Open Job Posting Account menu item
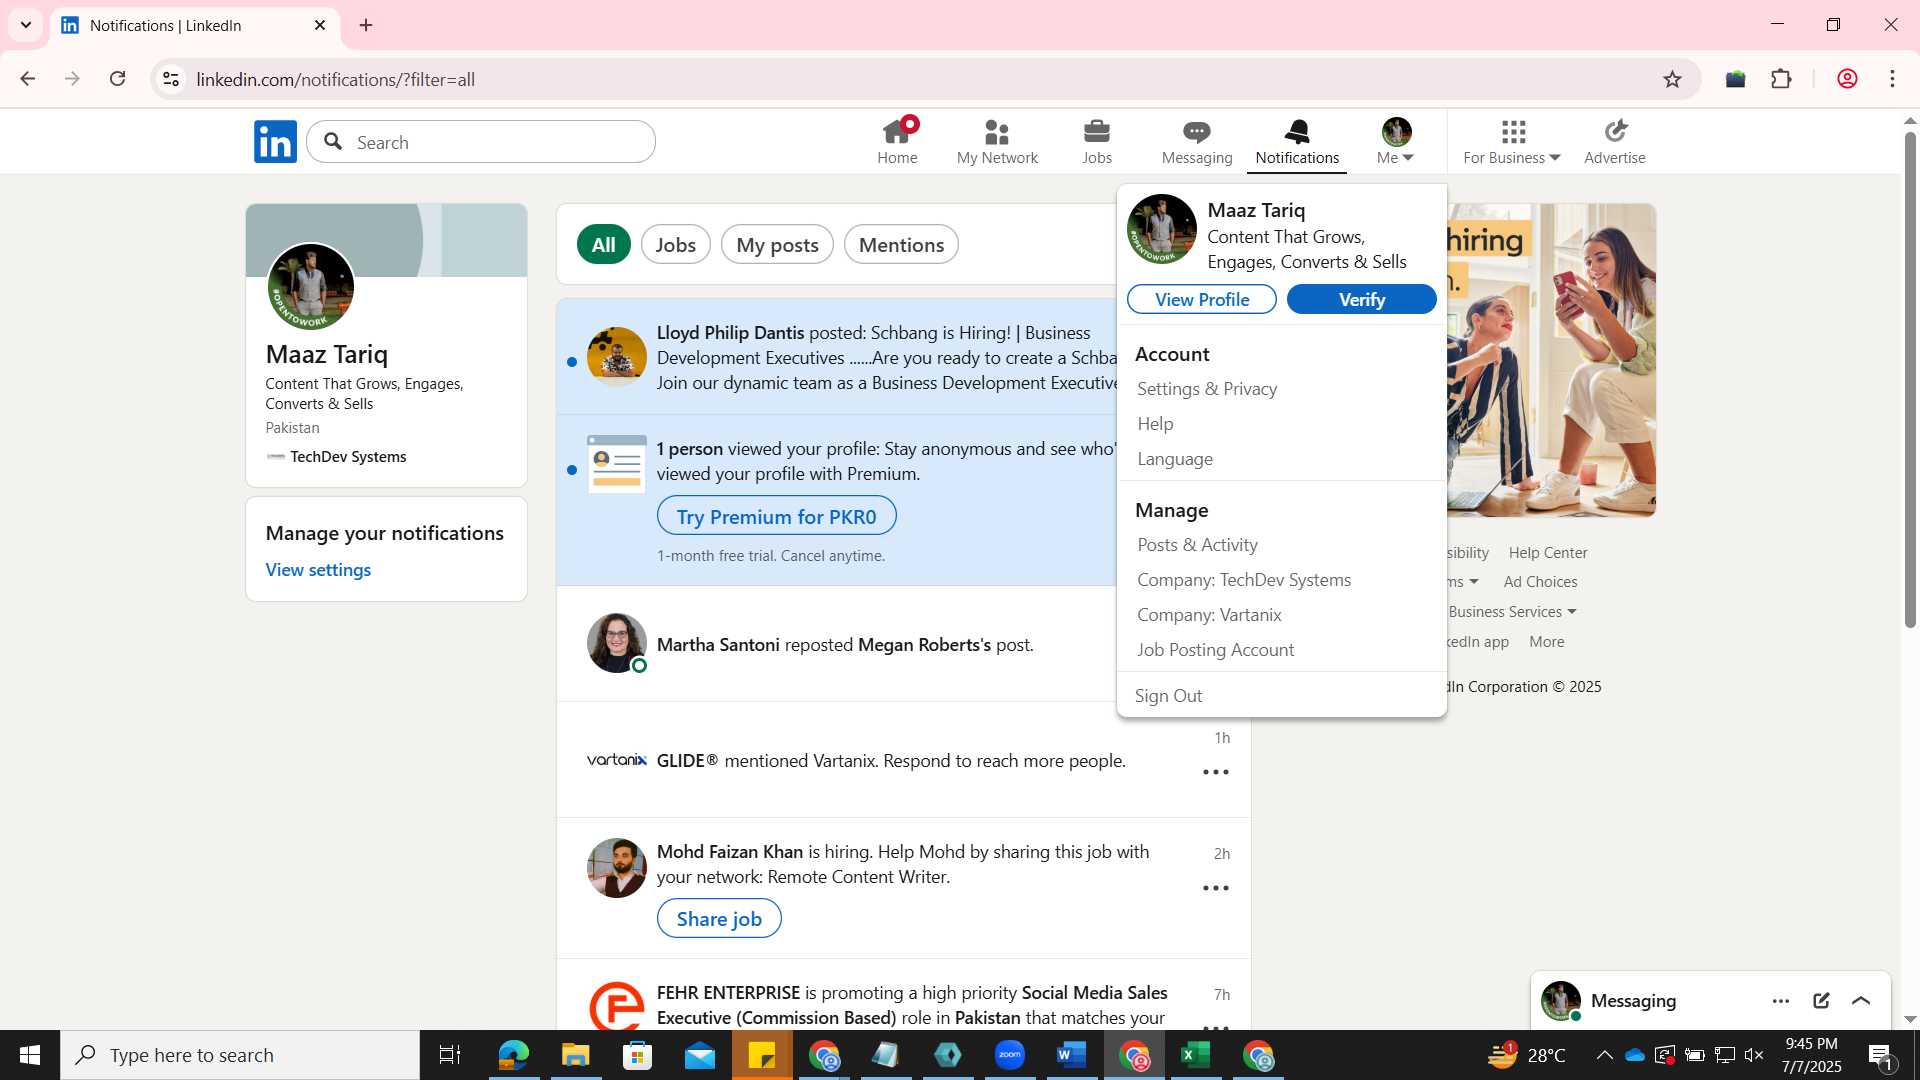Screen dimensions: 1920x1080 (1215, 650)
